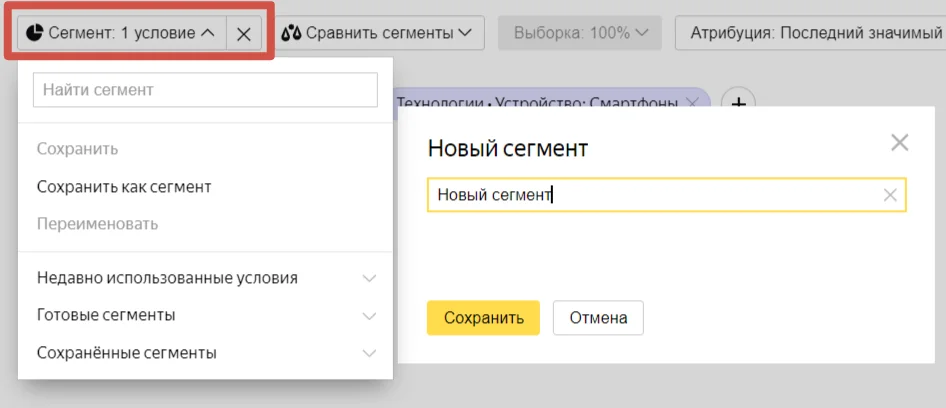This screenshot has width=946, height=408.
Task: Click the yellow Сохранить button
Action: (x=483, y=318)
